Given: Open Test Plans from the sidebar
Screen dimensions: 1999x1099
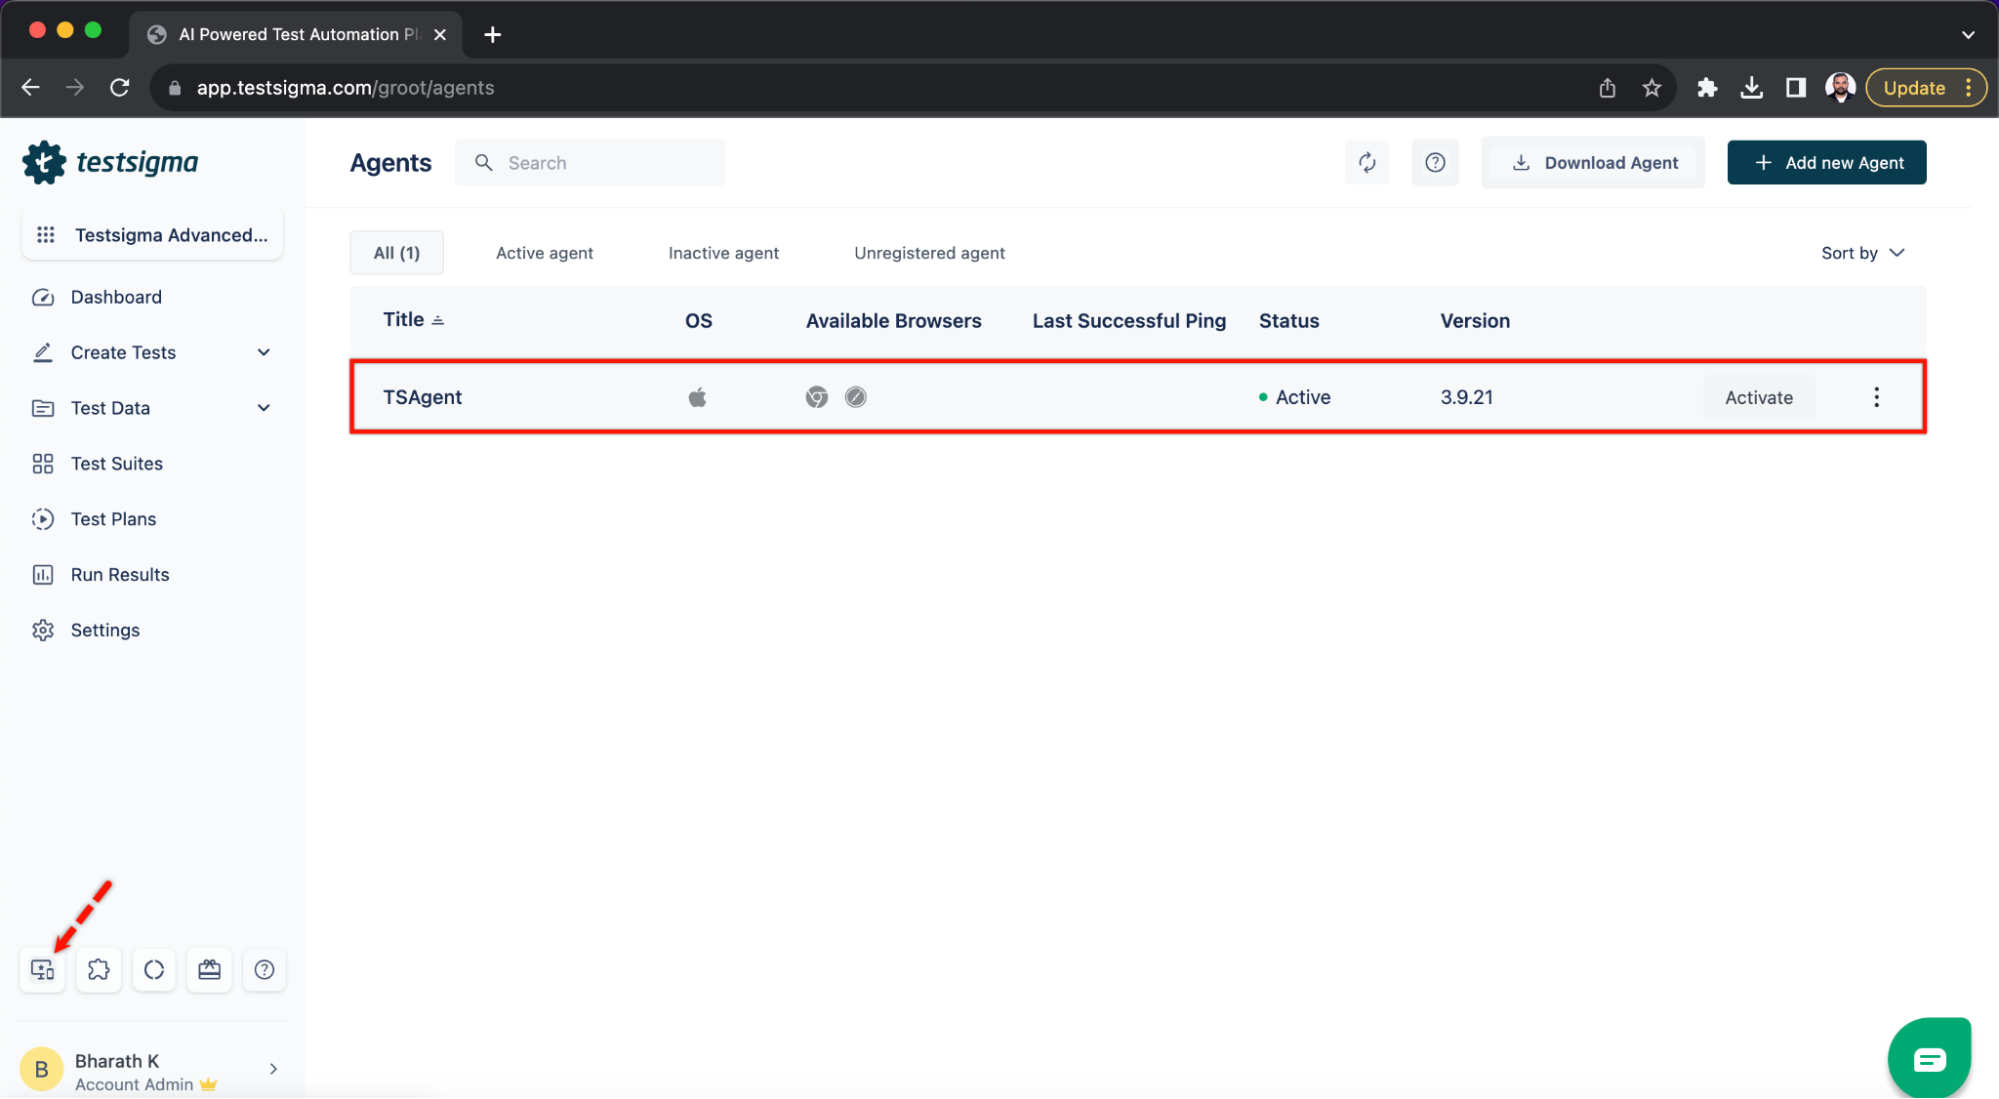Looking at the screenshot, I should pos(113,519).
